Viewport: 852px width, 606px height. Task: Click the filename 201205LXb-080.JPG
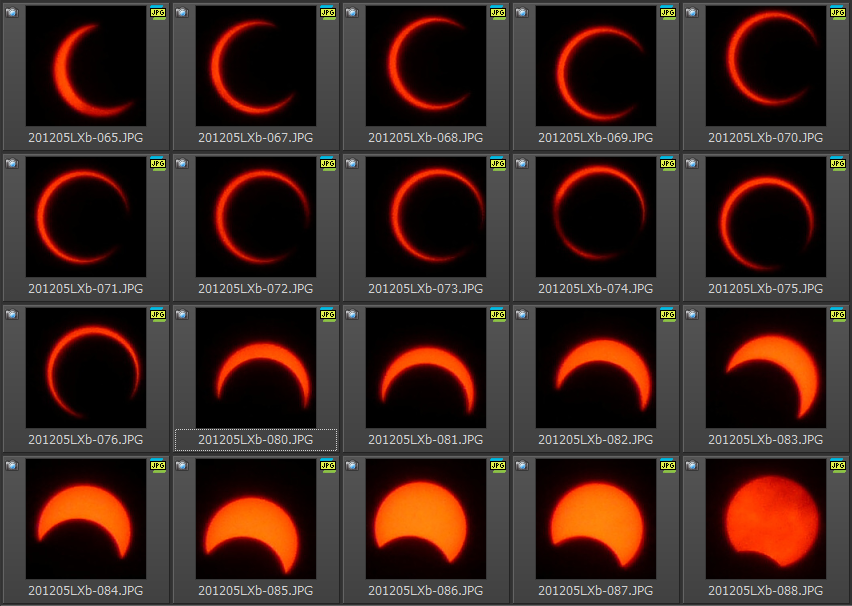tap(256, 440)
